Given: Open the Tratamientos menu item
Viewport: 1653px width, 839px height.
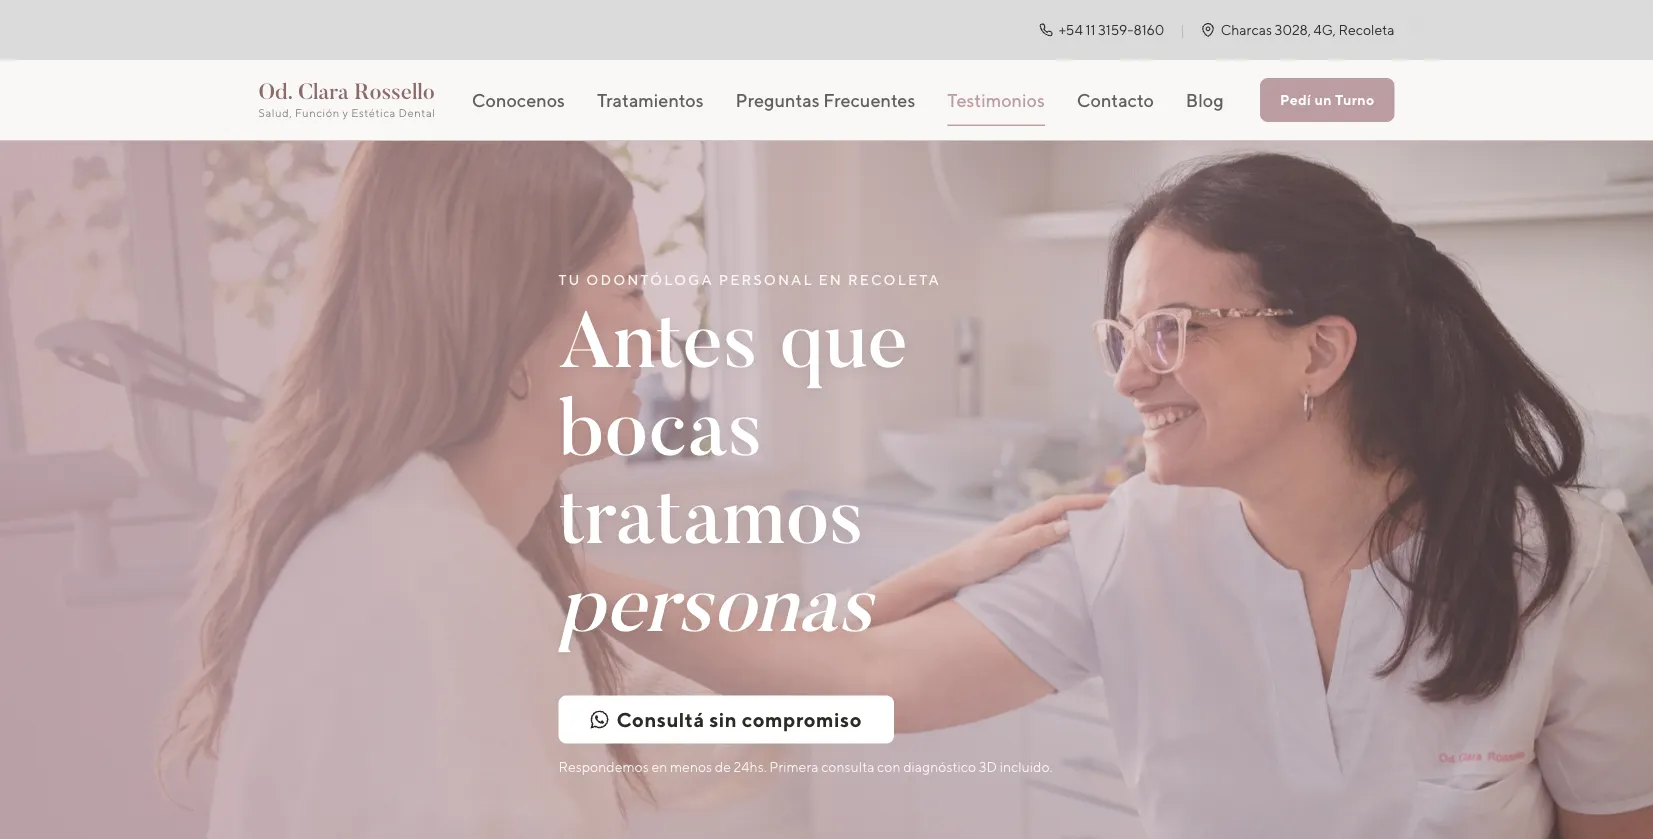Looking at the screenshot, I should click(650, 101).
